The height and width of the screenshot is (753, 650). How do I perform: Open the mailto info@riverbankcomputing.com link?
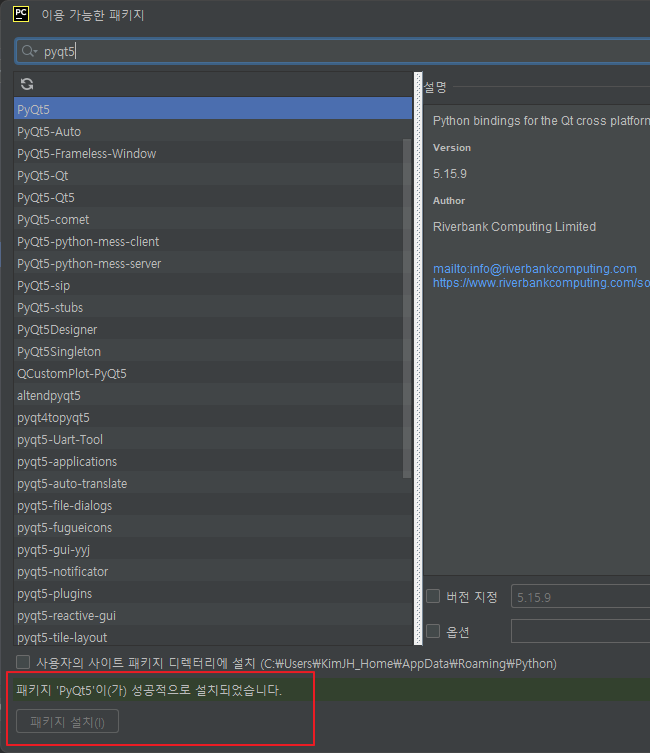pos(535,268)
